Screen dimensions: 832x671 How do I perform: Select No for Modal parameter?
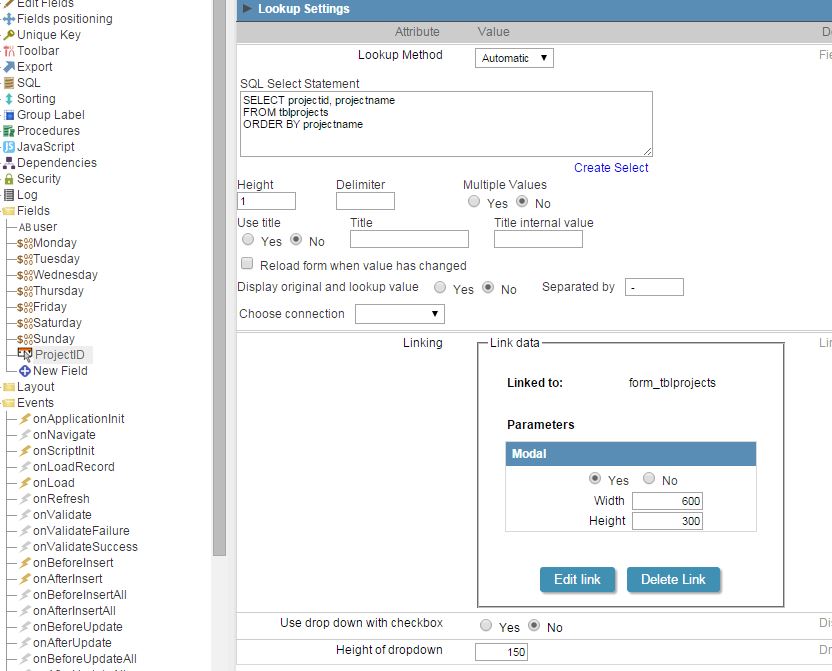point(649,478)
